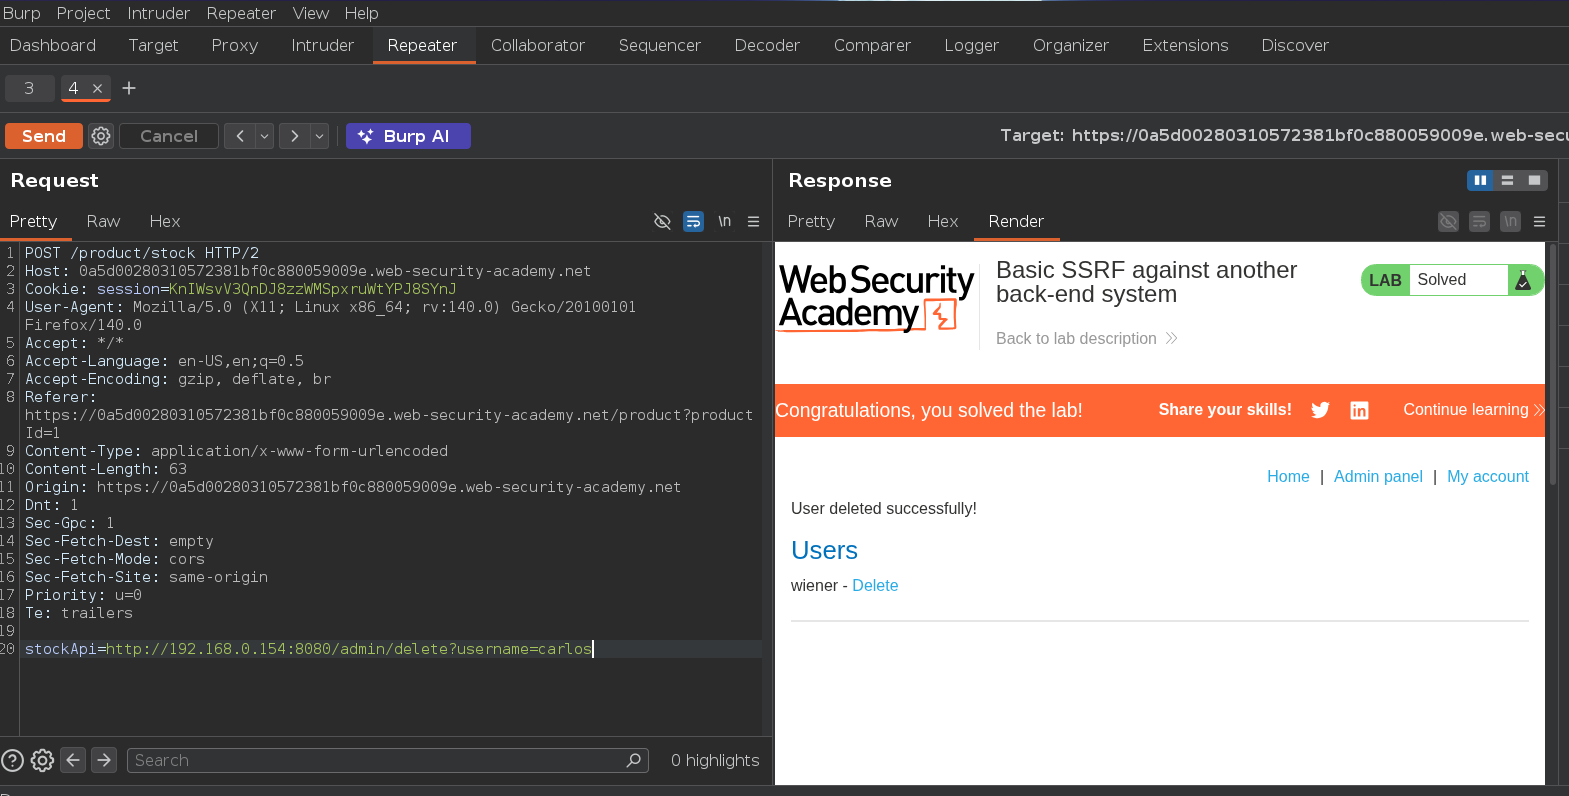This screenshot has height=796, width=1569.
Task: Share on Twitter icon in rendered page
Action: [1320, 410]
